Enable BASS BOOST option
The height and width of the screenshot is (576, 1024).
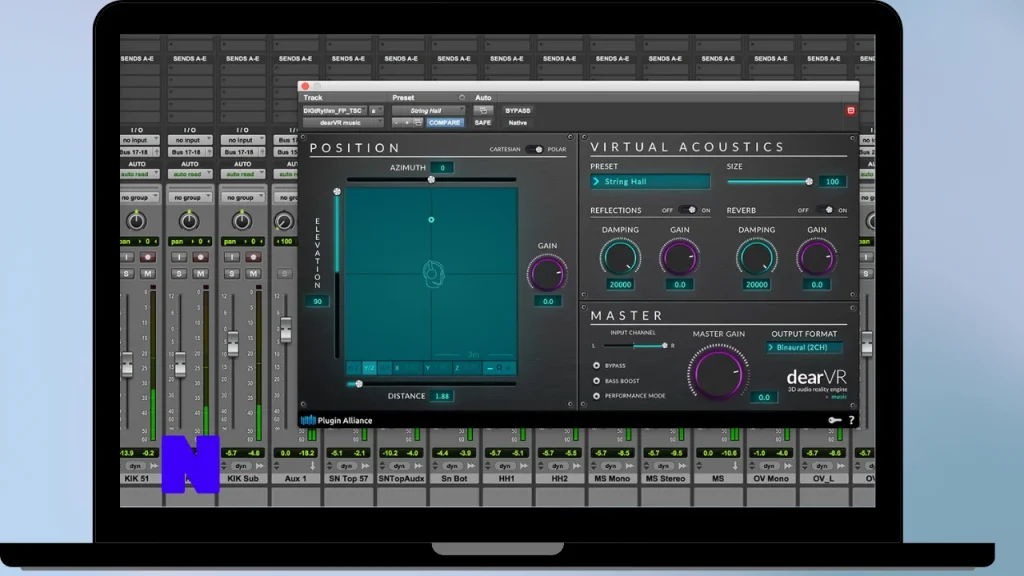596,381
